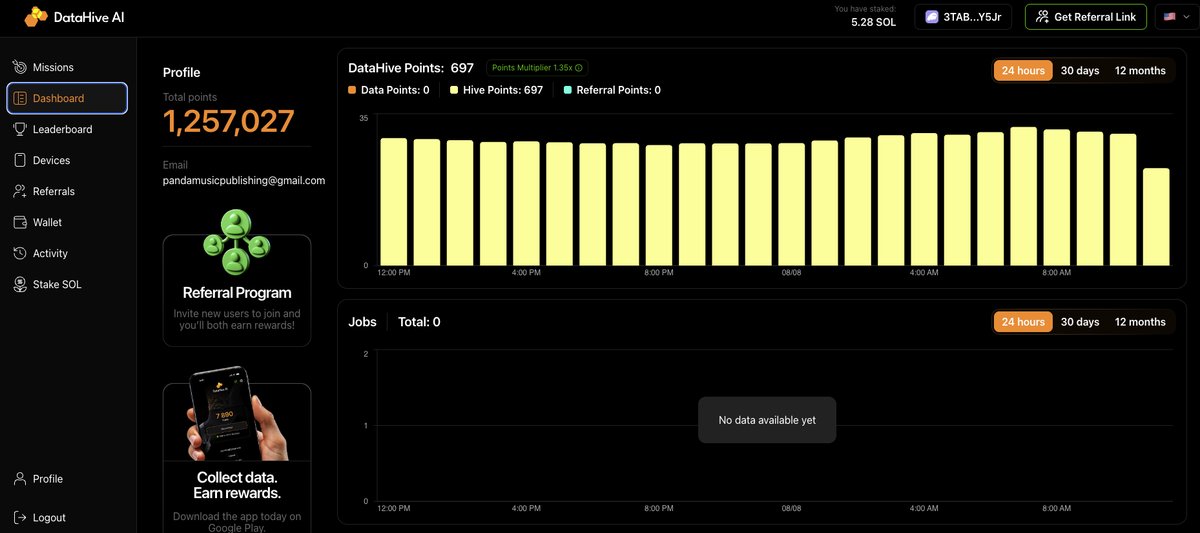Select 24 hours in DataHive Points chart

tap(1023, 71)
